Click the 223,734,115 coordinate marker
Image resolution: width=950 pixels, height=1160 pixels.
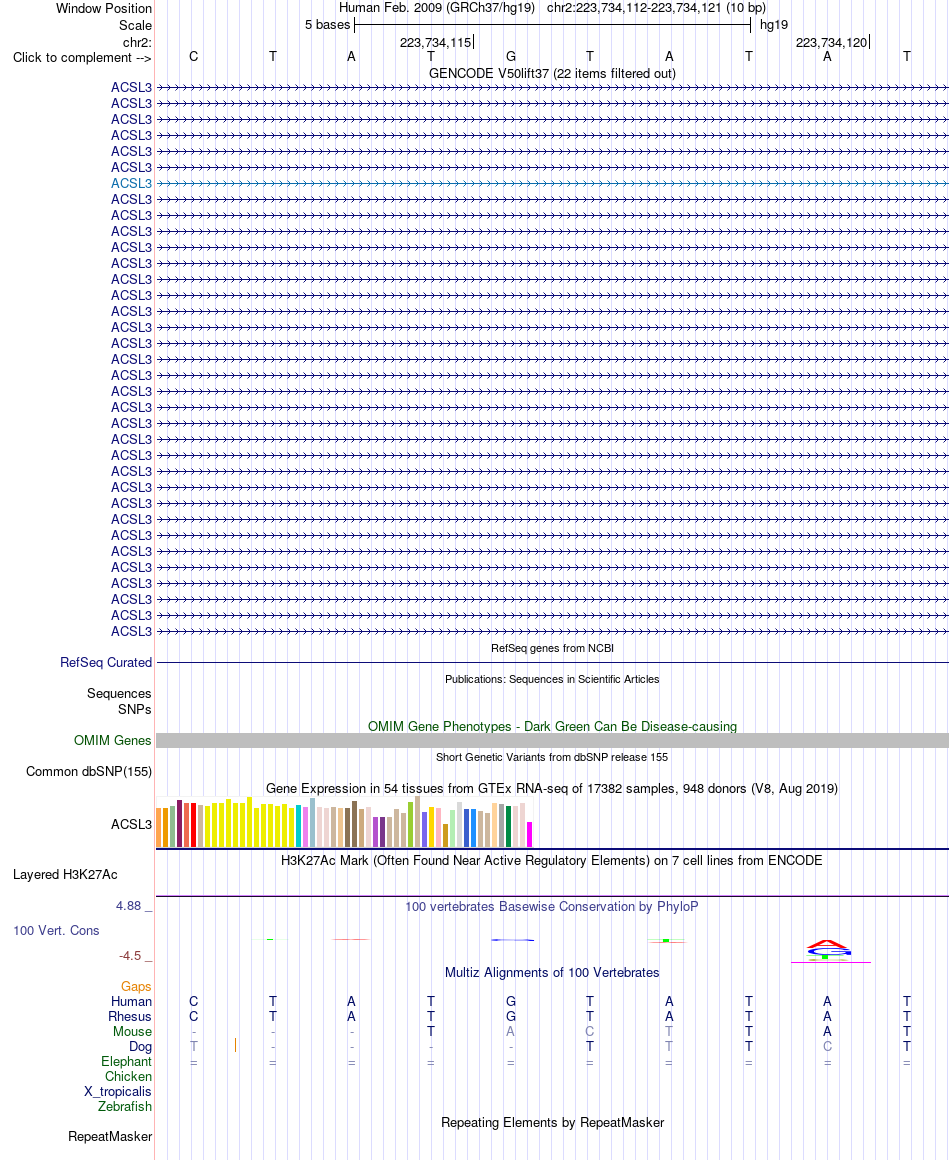pyautogui.click(x=436, y=42)
